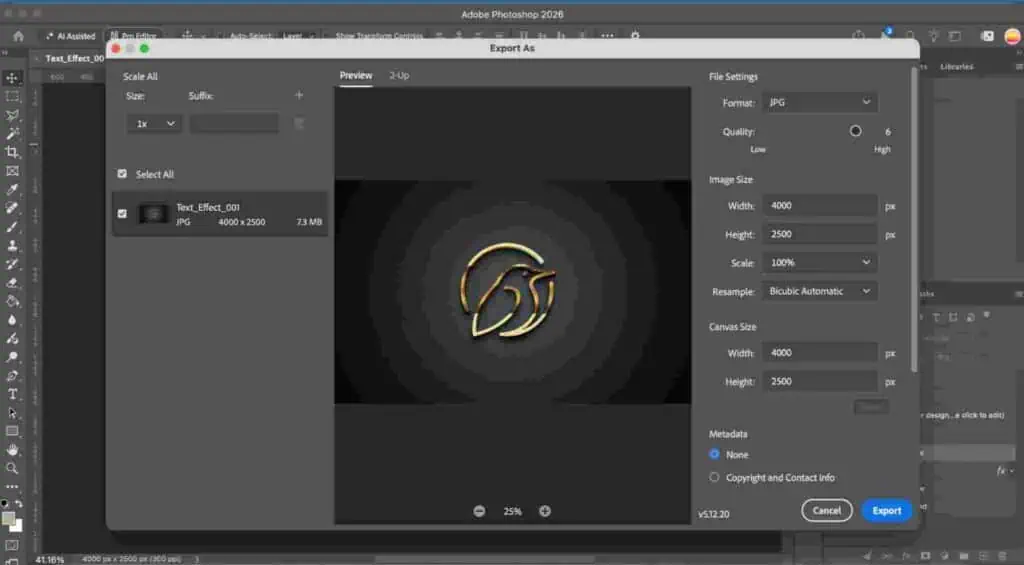Click the Export As dialog scrollbar
Viewport: 1024px width, 565px height.
click(x=914, y=219)
